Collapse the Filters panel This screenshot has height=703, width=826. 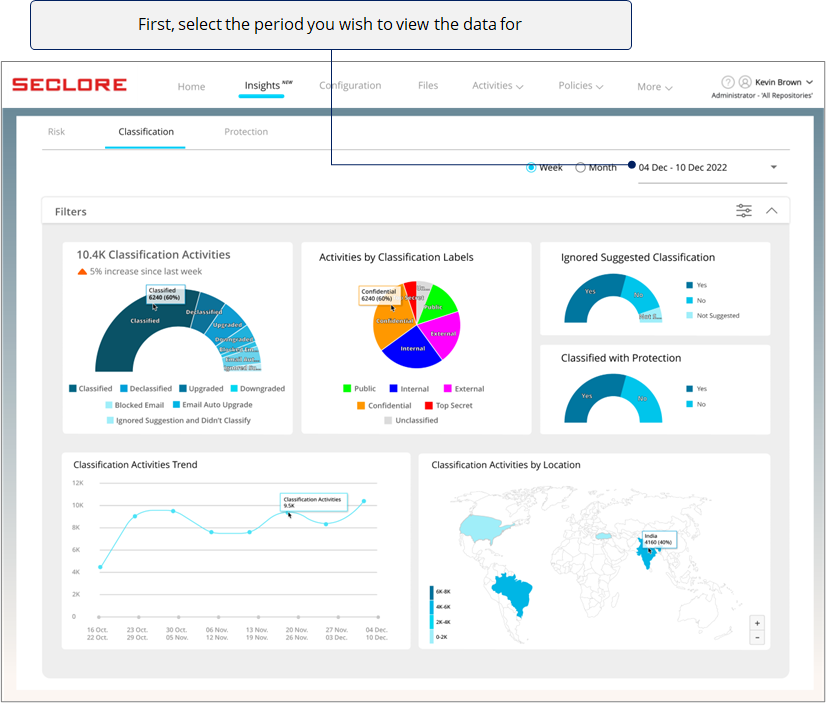[772, 211]
